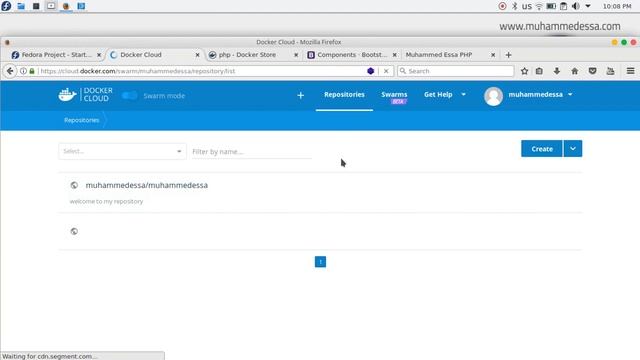Click the Firefox taskbar icon in panel
Image resolution: width=640 pixels, height=360 pixels.
(x=66, y=6)
